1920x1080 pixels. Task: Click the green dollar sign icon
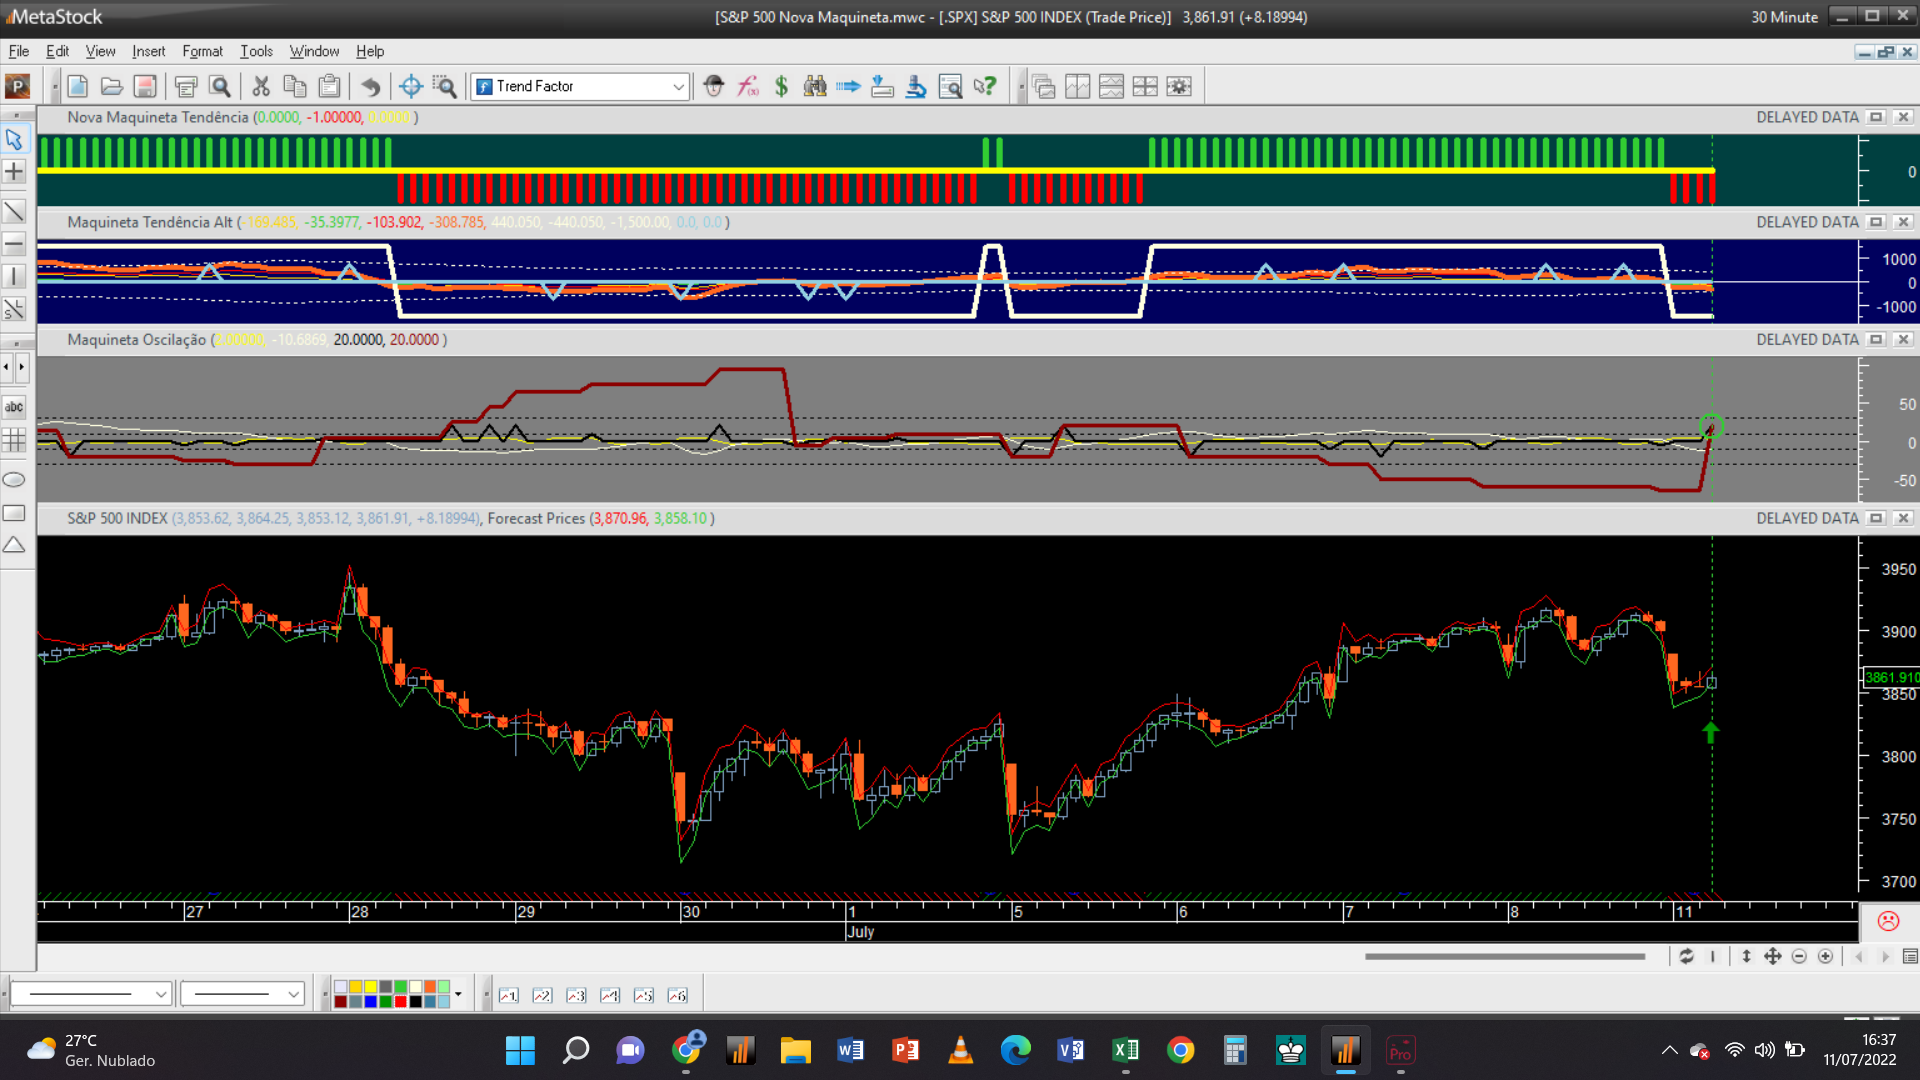[781, 86]
